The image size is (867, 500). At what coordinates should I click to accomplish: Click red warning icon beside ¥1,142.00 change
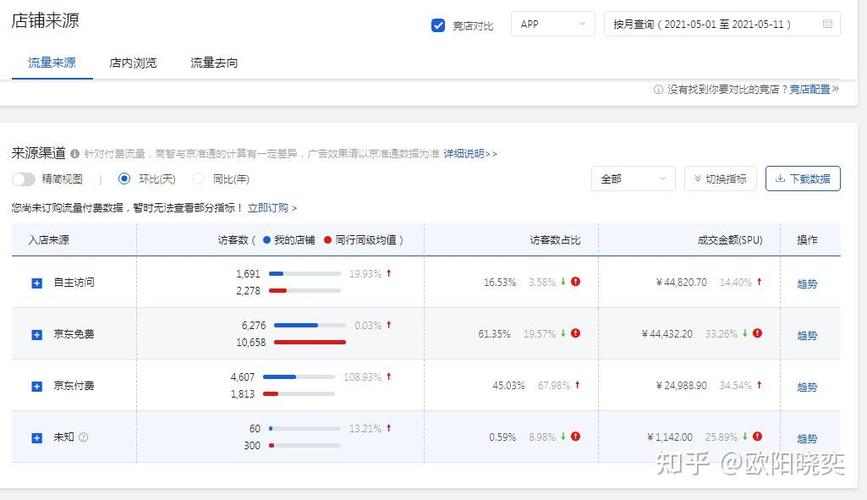tap(758, 436)
